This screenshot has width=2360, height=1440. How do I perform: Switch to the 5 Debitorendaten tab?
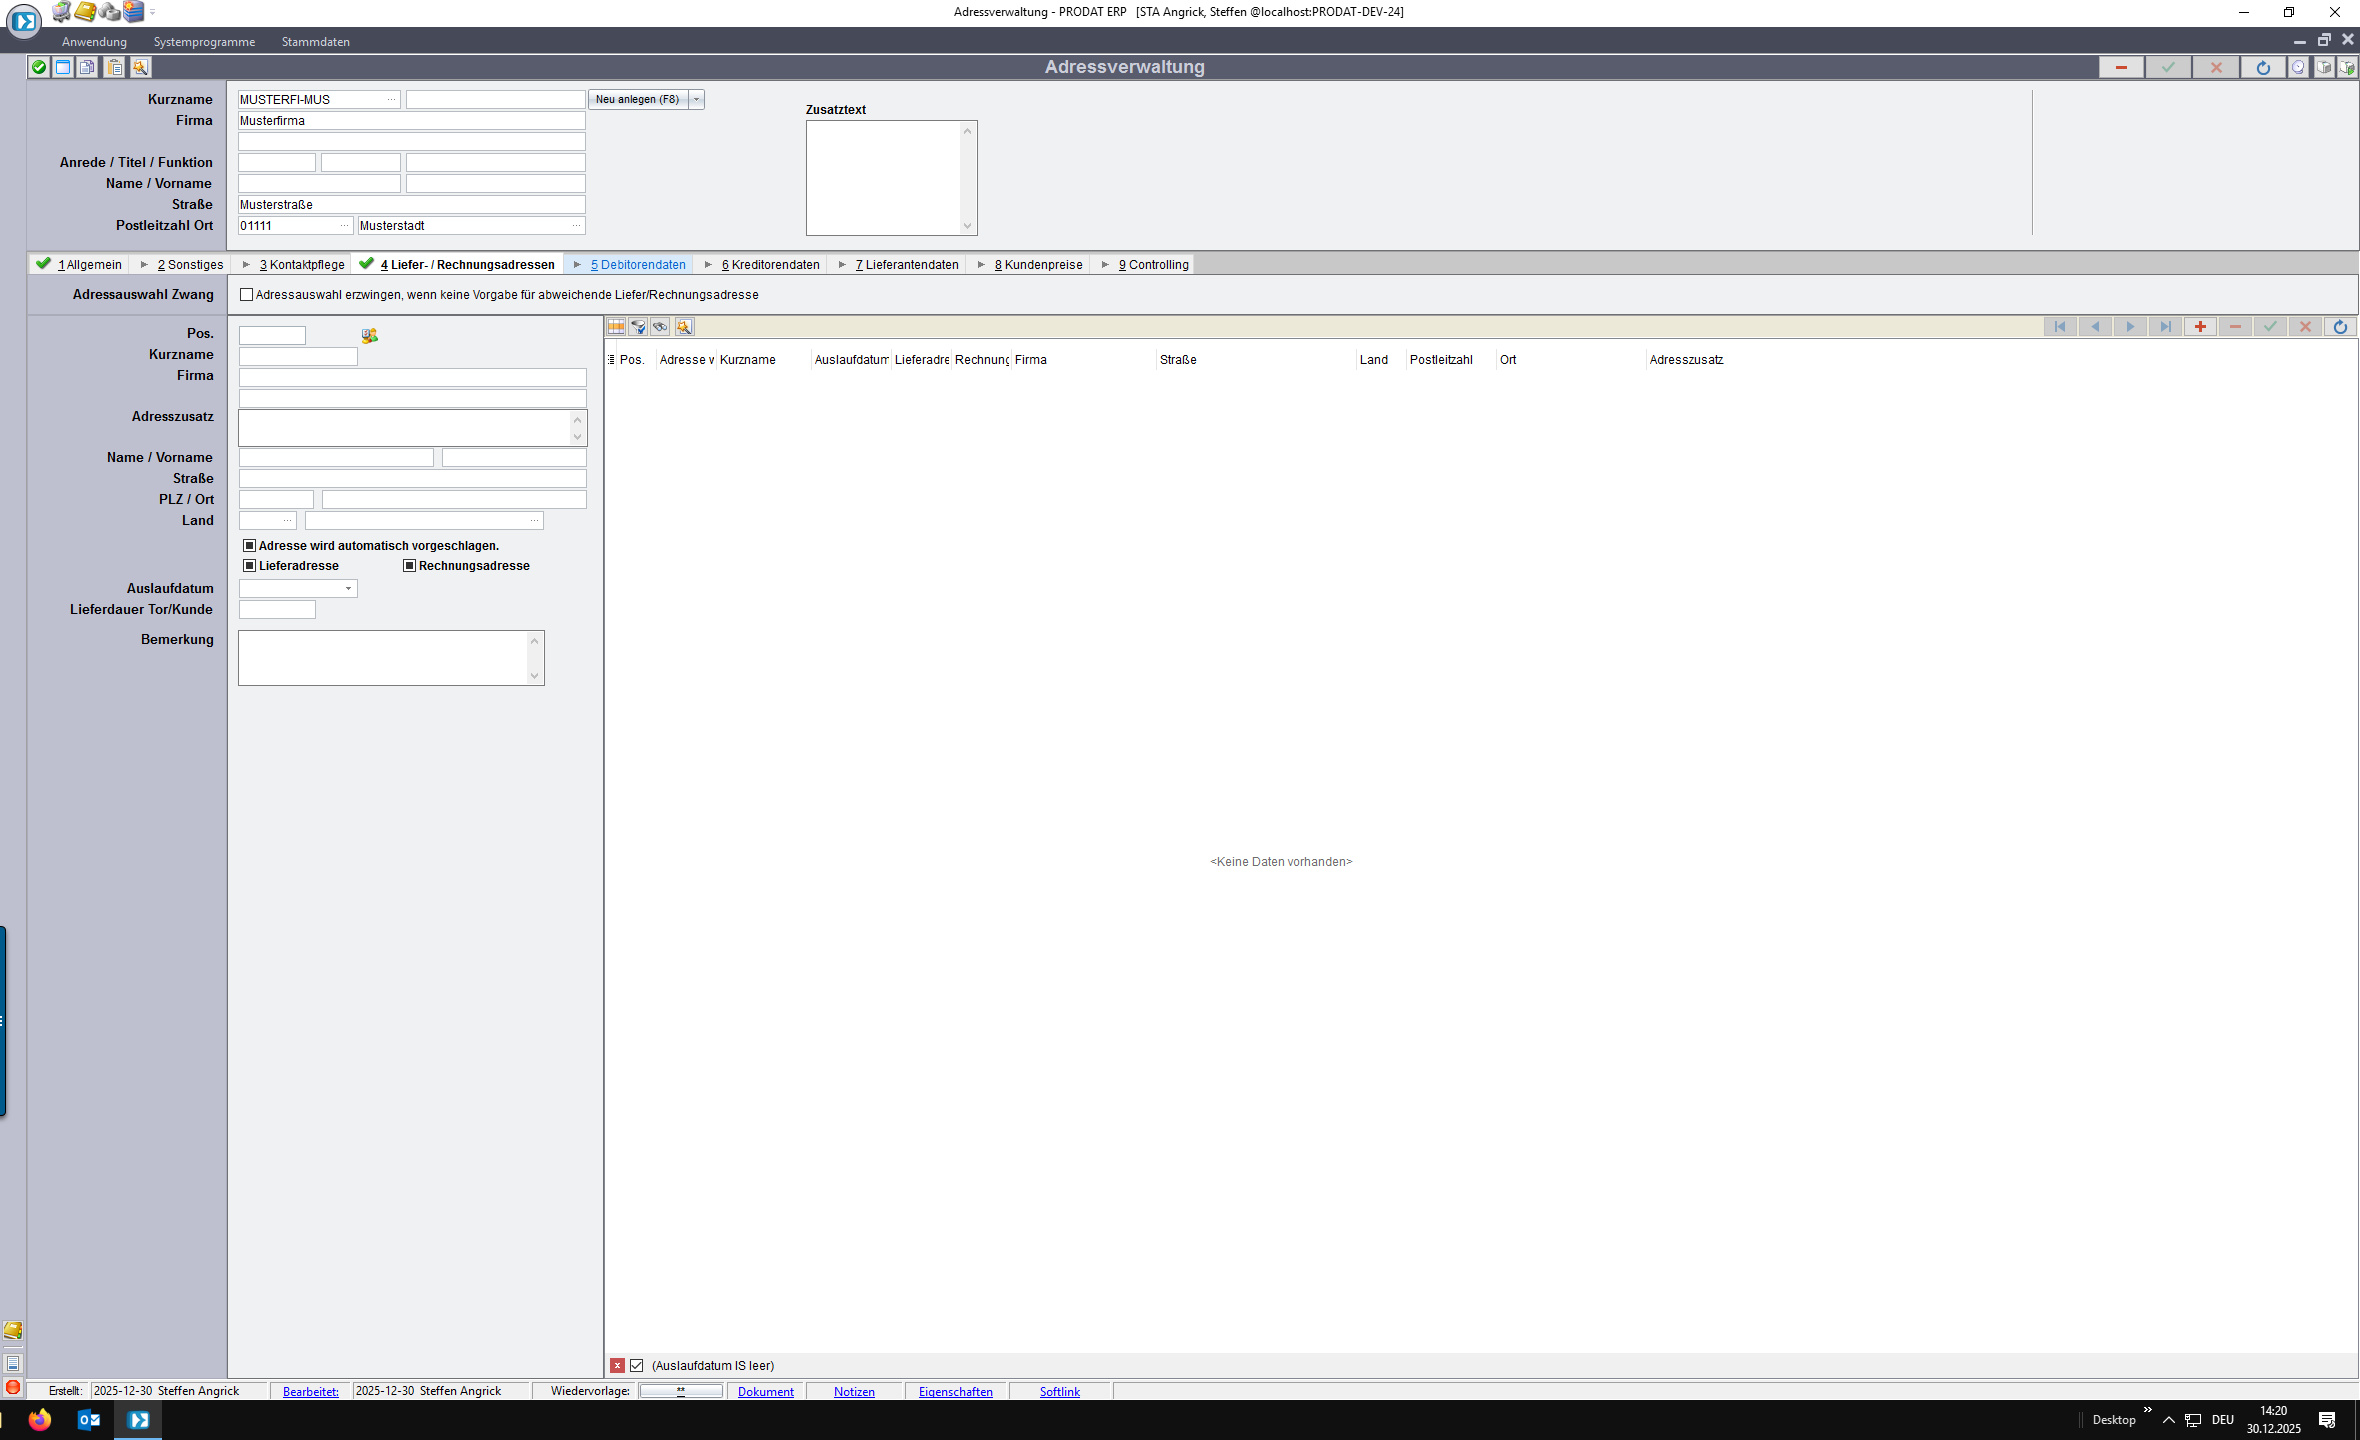click(637, 265)
